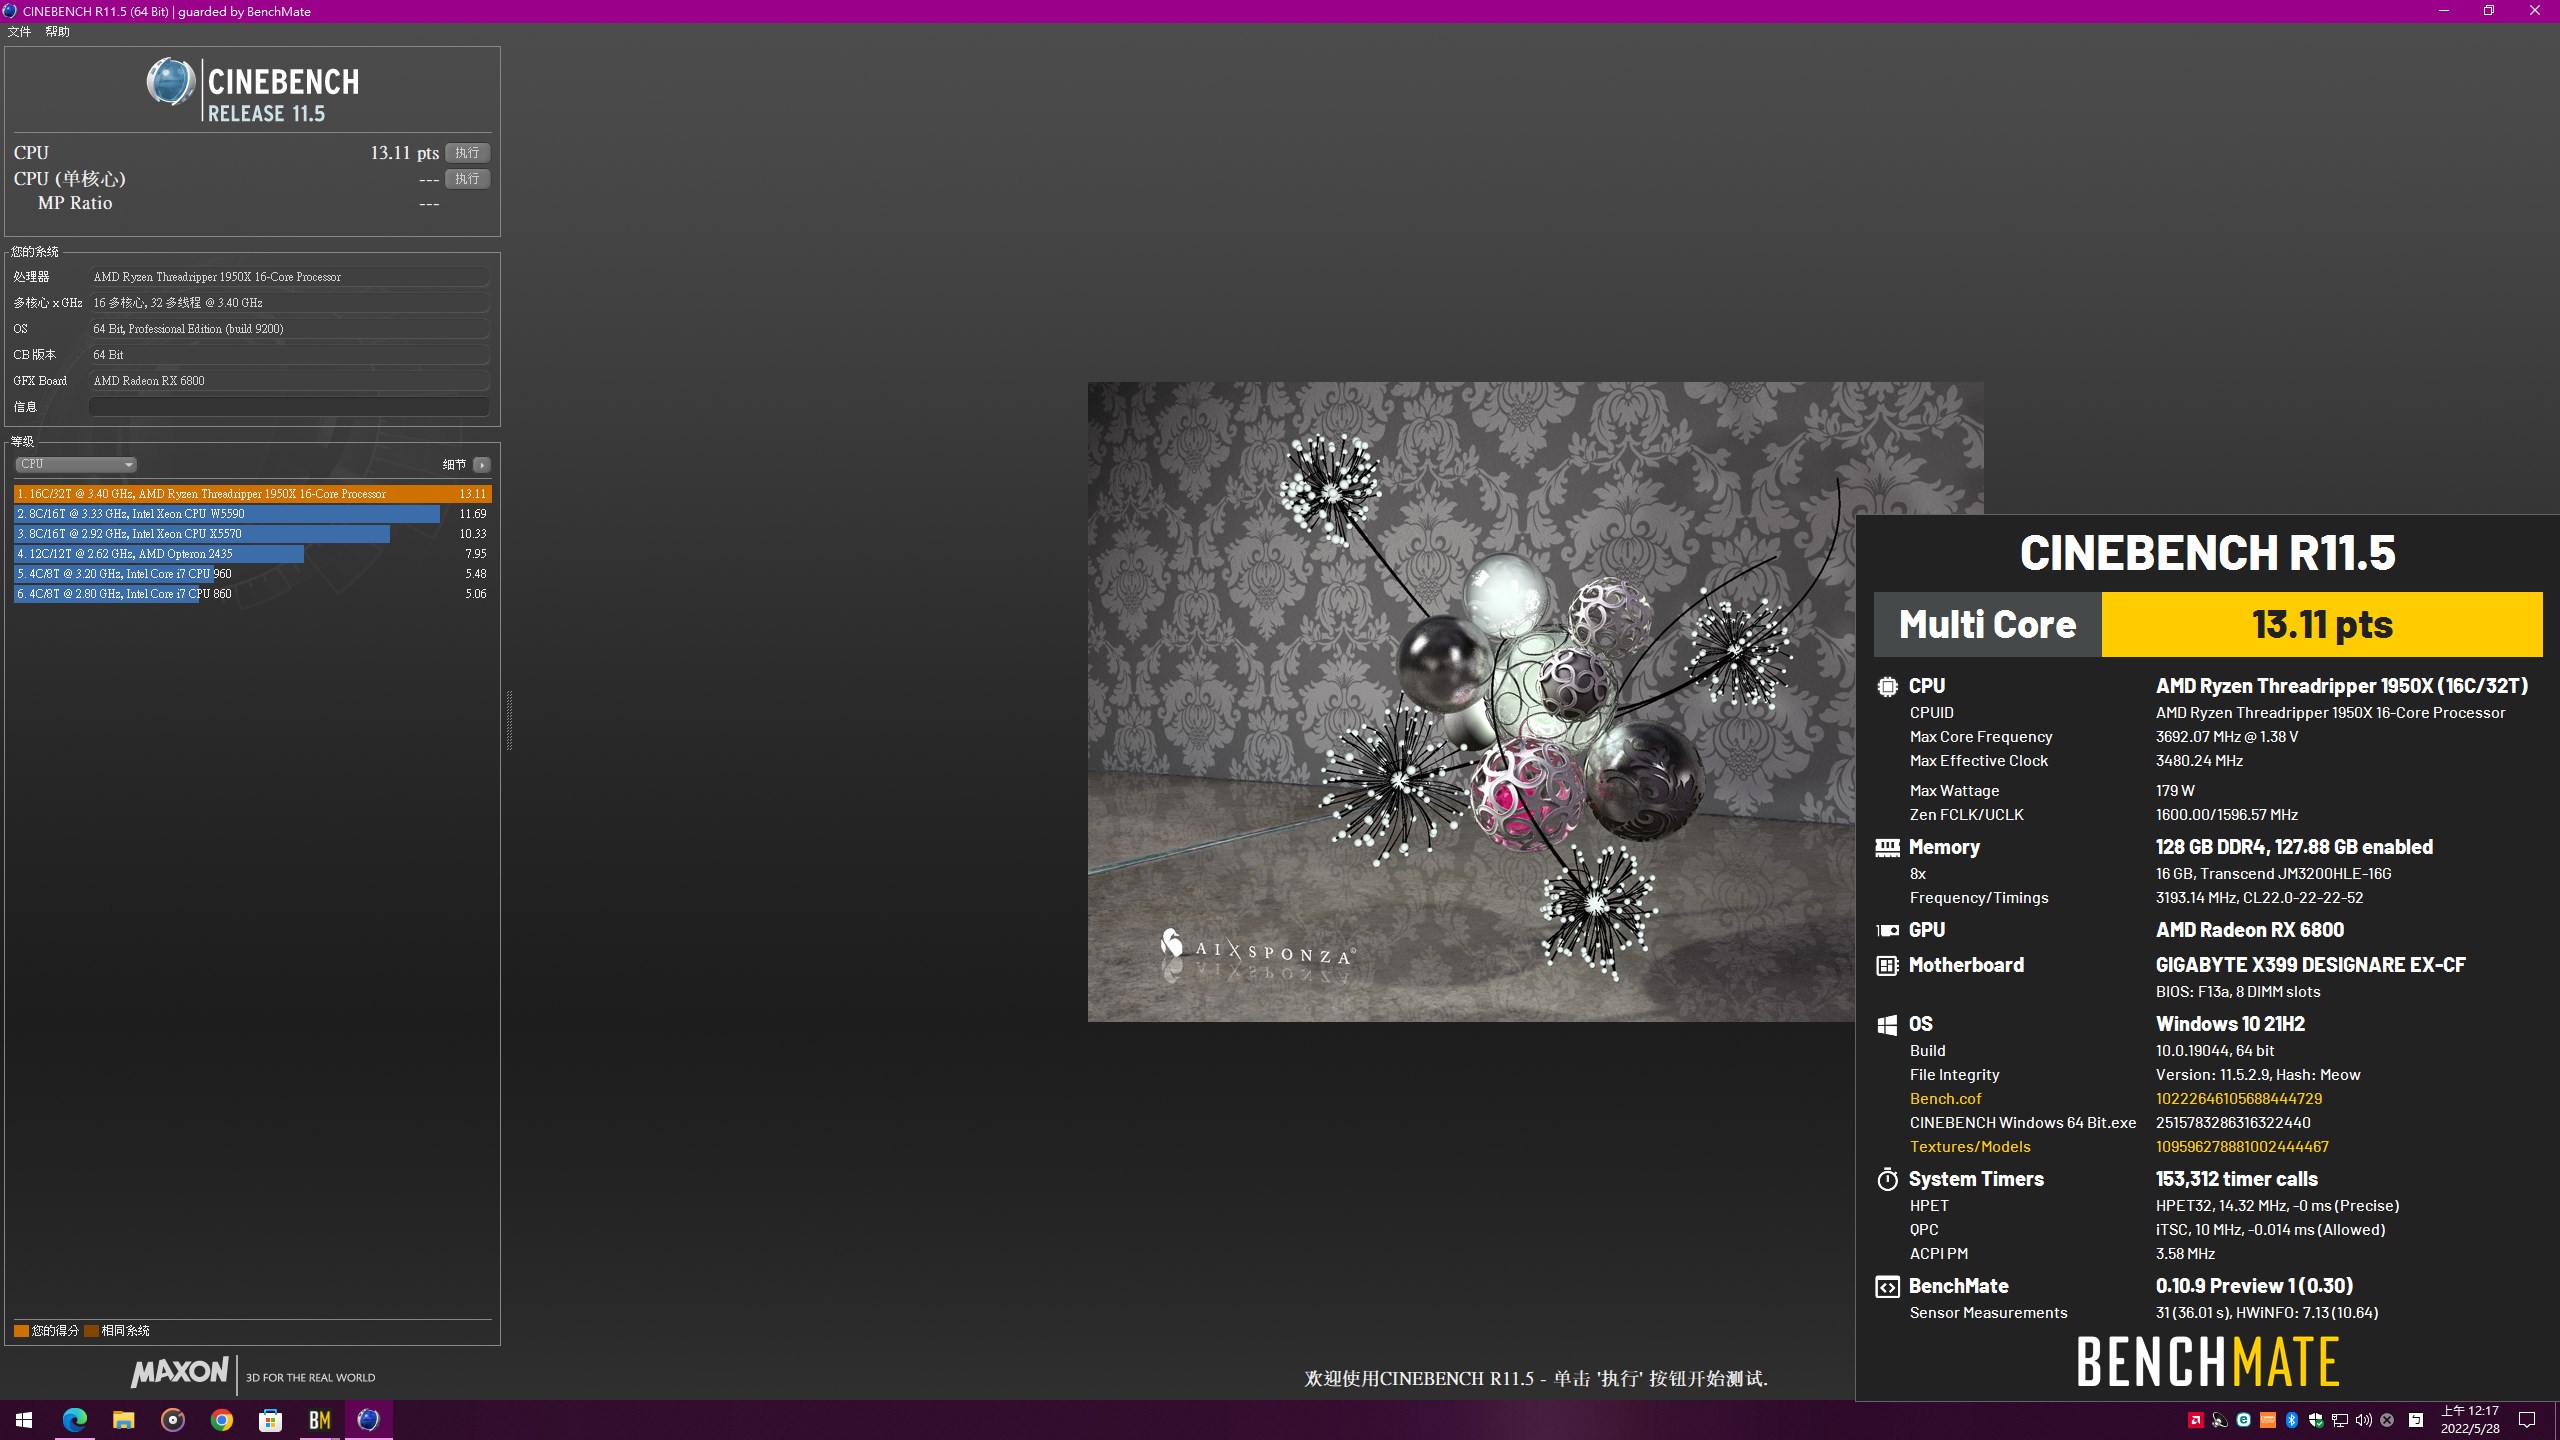2560x1440 pixels.
Task: Restore down the Cinebench window
Action: pyautogui.click(x=2489, y=11)
